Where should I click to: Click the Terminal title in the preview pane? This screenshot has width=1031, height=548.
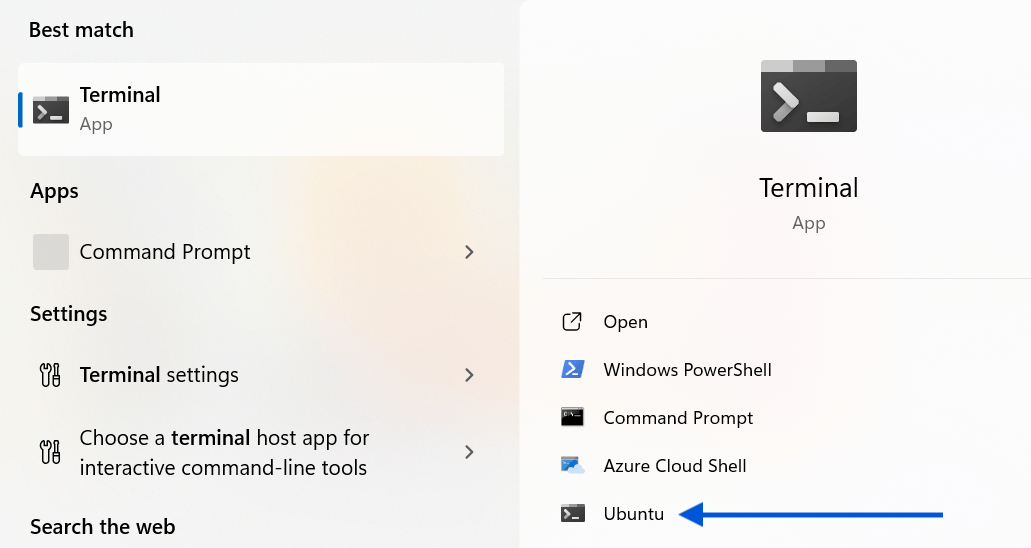[809, 188]
